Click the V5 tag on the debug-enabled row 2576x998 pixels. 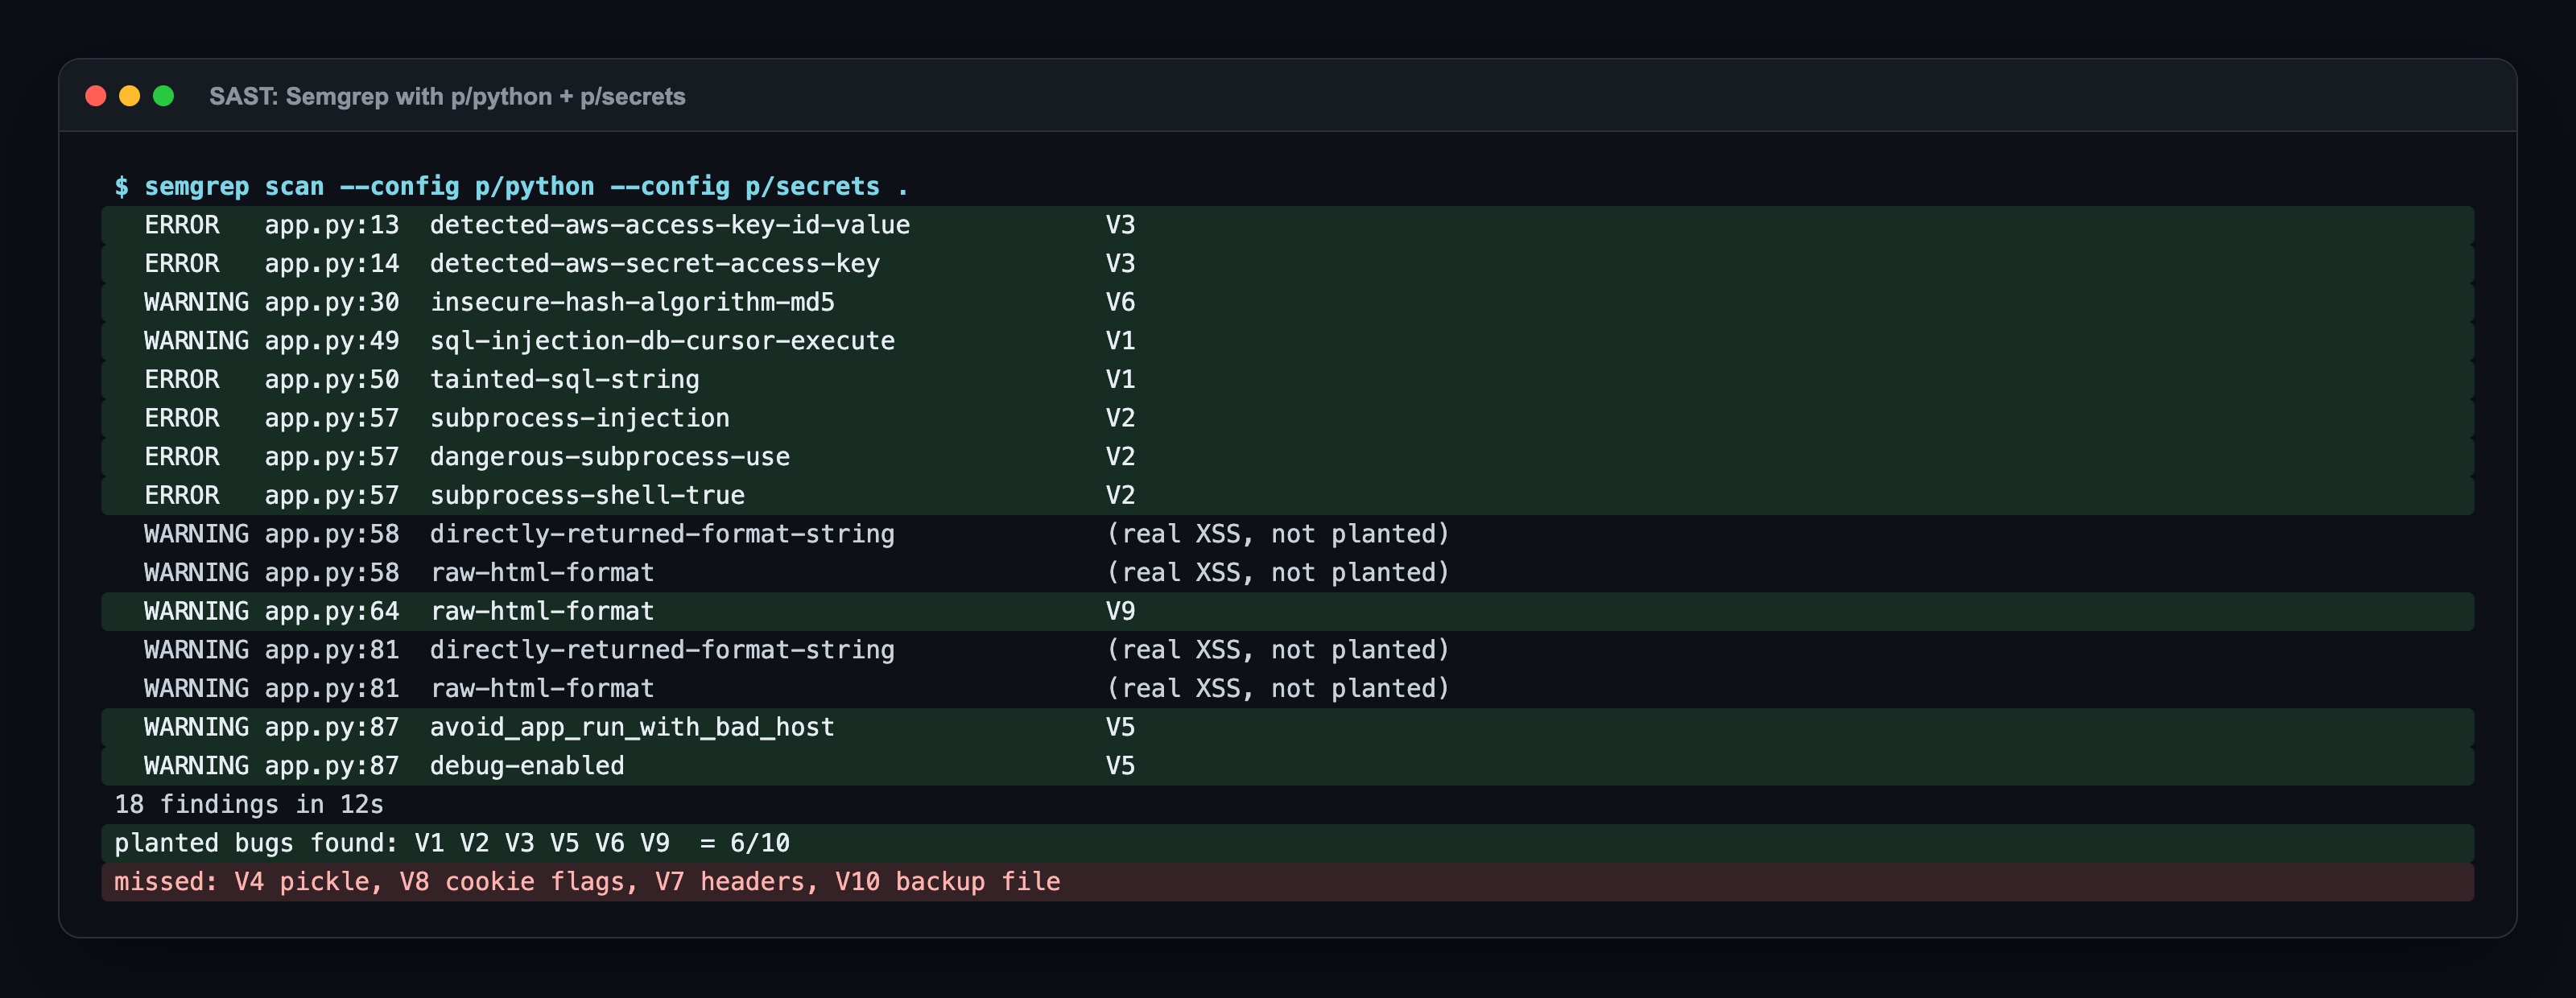pos(1120,766)
